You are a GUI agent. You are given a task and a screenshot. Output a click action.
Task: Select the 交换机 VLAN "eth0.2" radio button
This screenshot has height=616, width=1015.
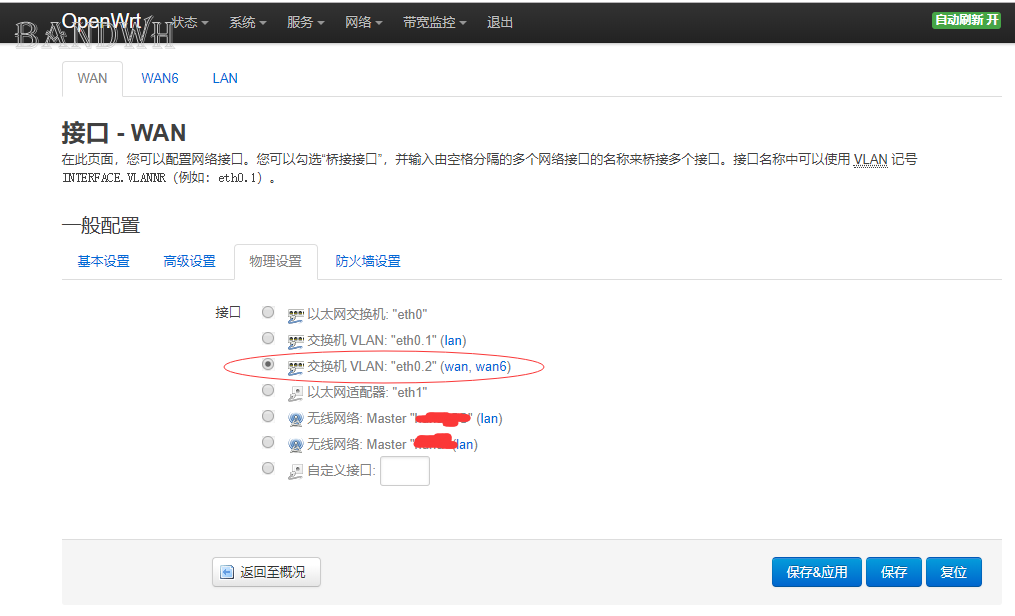pos(268,364)
